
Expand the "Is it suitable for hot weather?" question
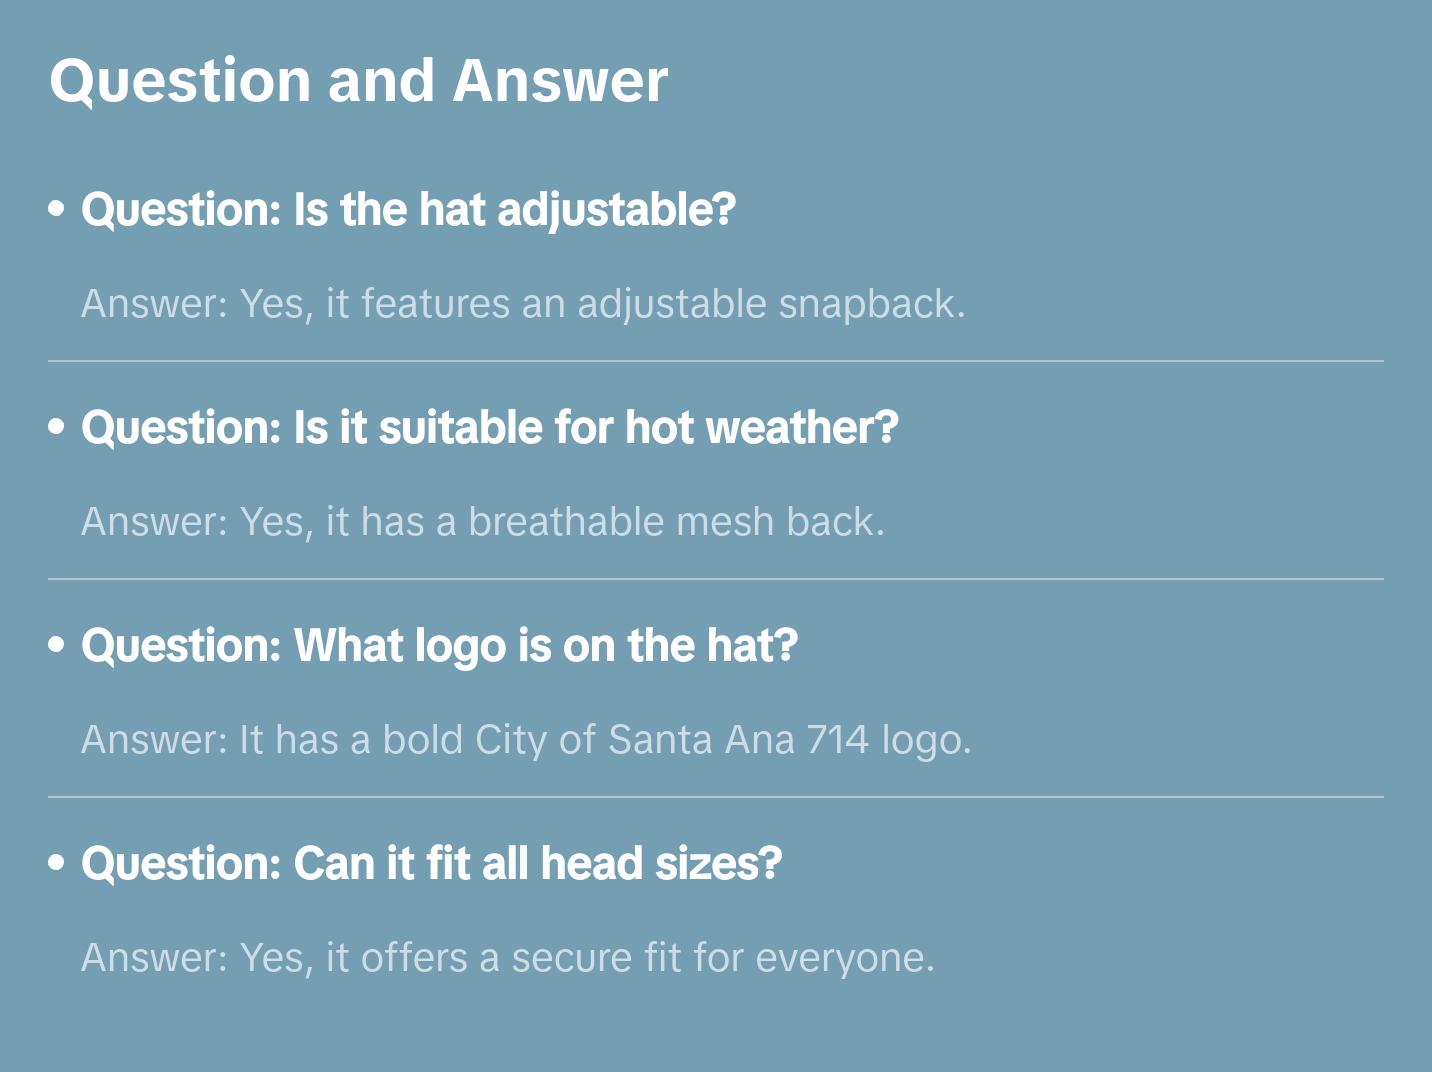489,428
